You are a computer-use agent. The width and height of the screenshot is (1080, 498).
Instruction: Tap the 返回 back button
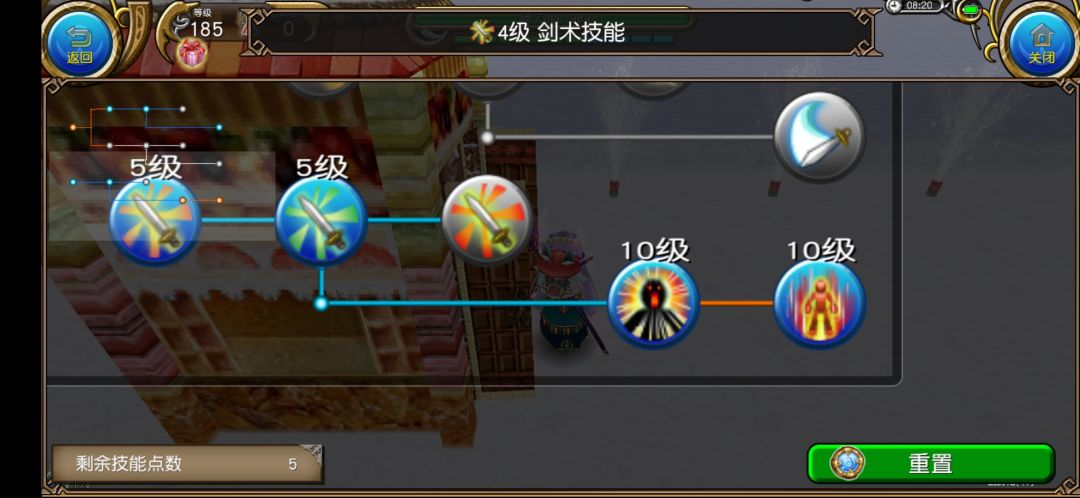click(79, 43)
